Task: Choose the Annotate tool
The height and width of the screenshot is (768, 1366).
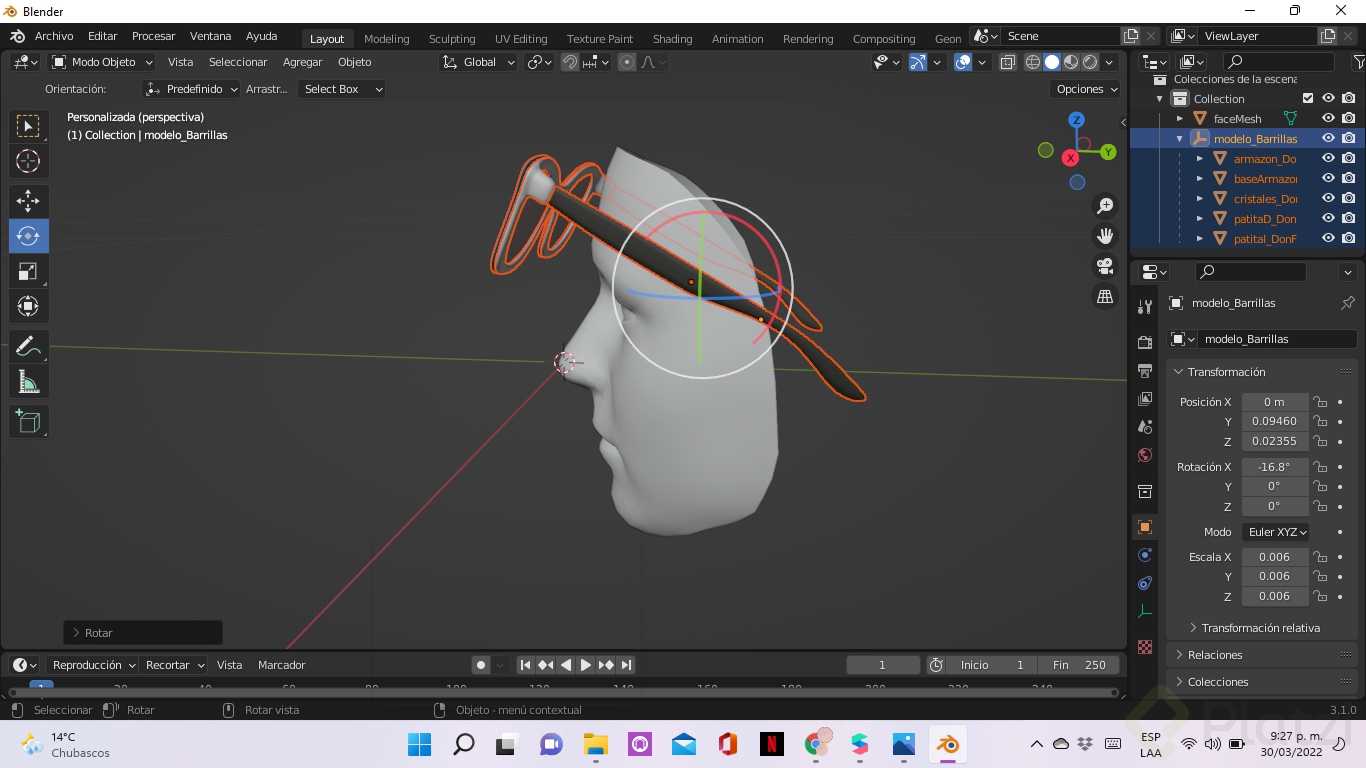Action: pyautogui.click(x=28, y=346)
